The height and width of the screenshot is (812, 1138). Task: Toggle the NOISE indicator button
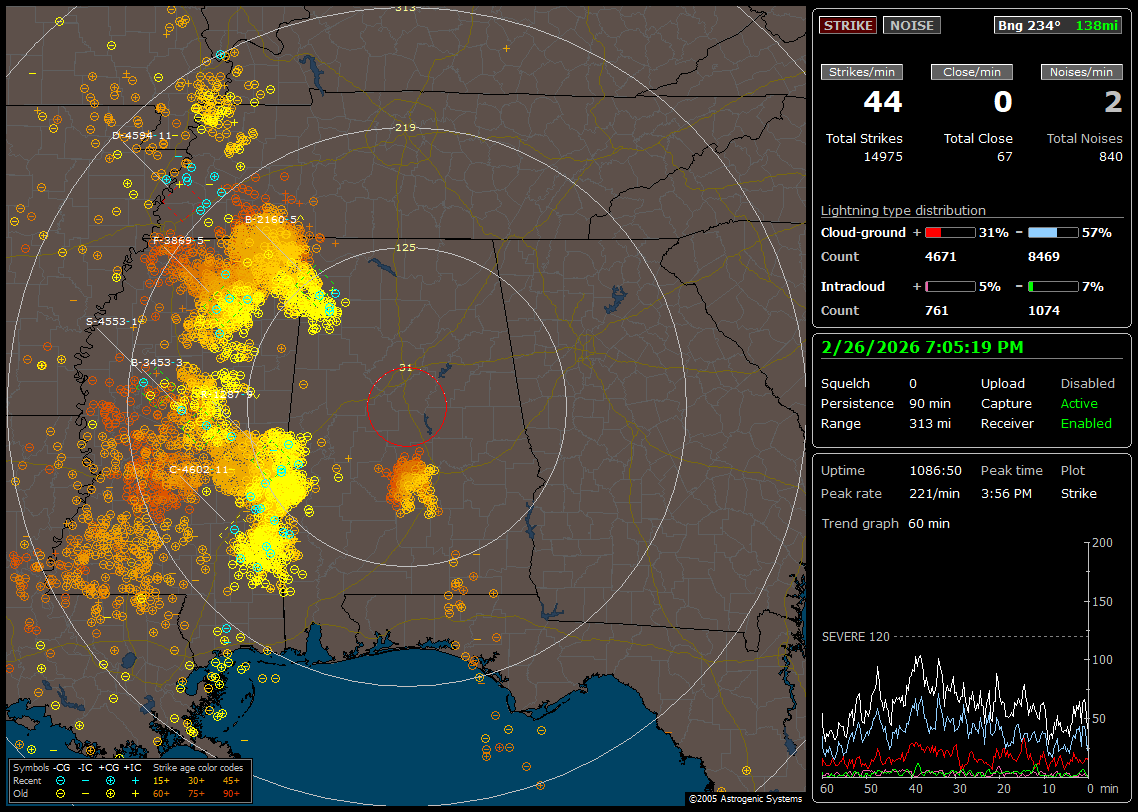[911, 25]
